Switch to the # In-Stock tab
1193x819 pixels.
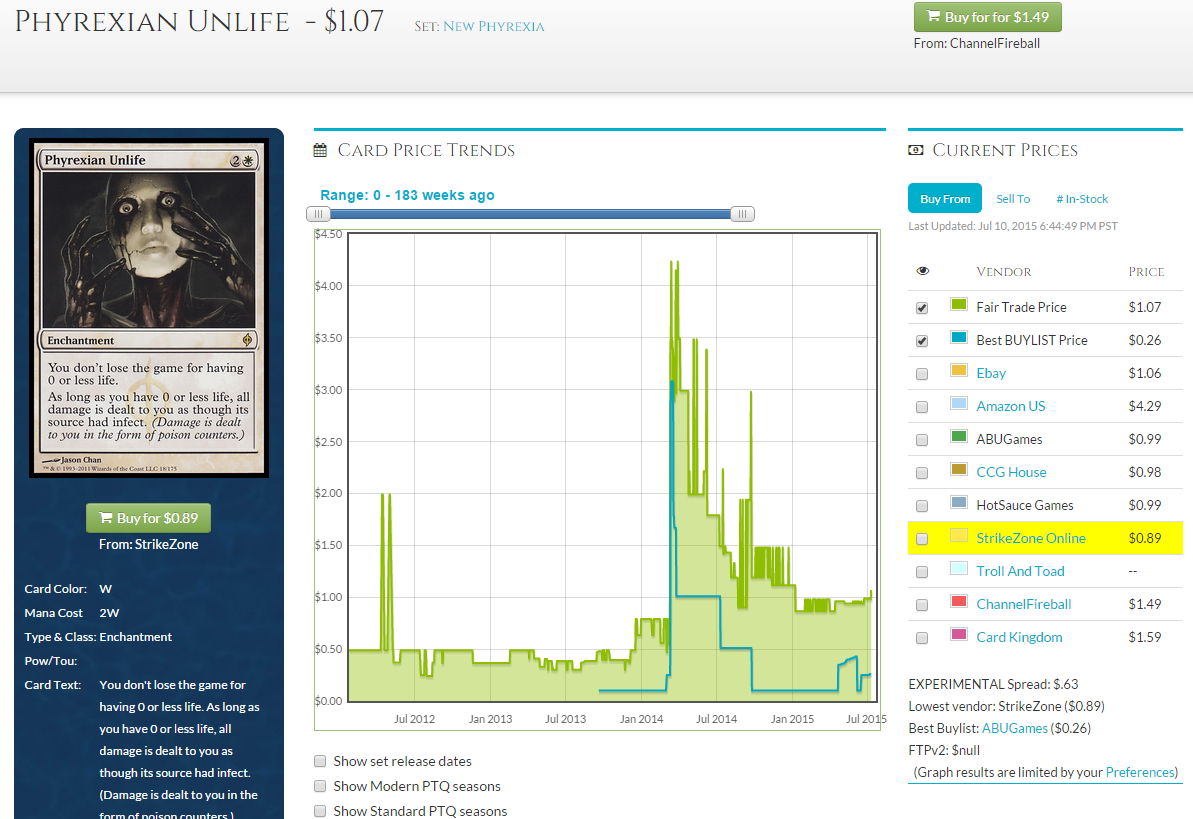pos(1082,199)
